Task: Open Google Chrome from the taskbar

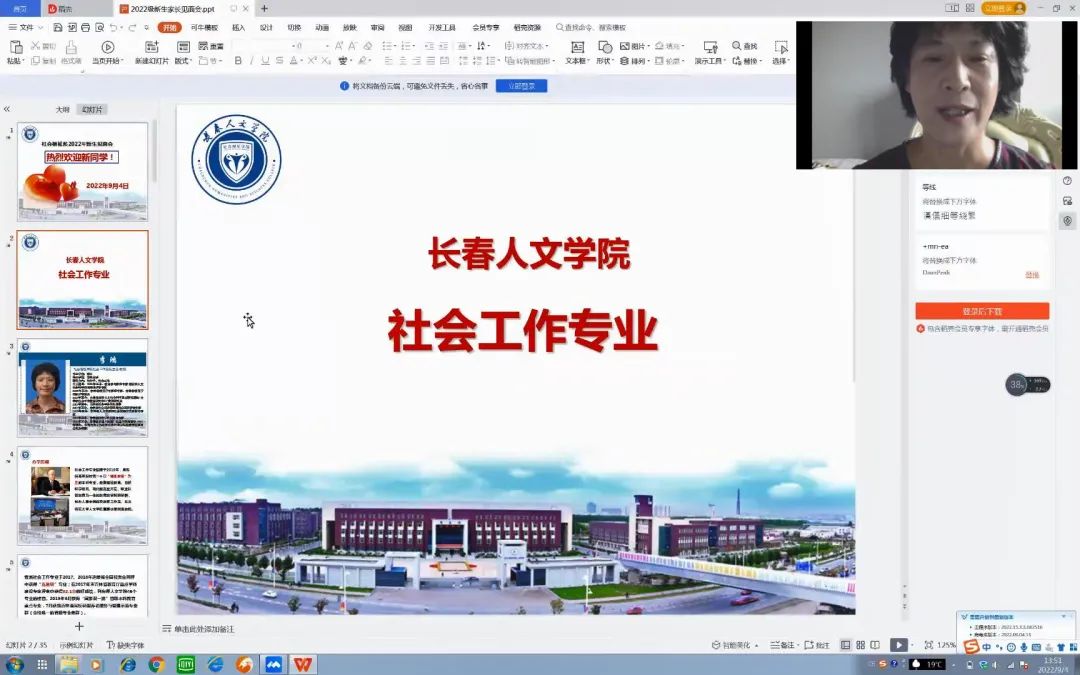Action: pyautogui.click(x=157, y=664)
